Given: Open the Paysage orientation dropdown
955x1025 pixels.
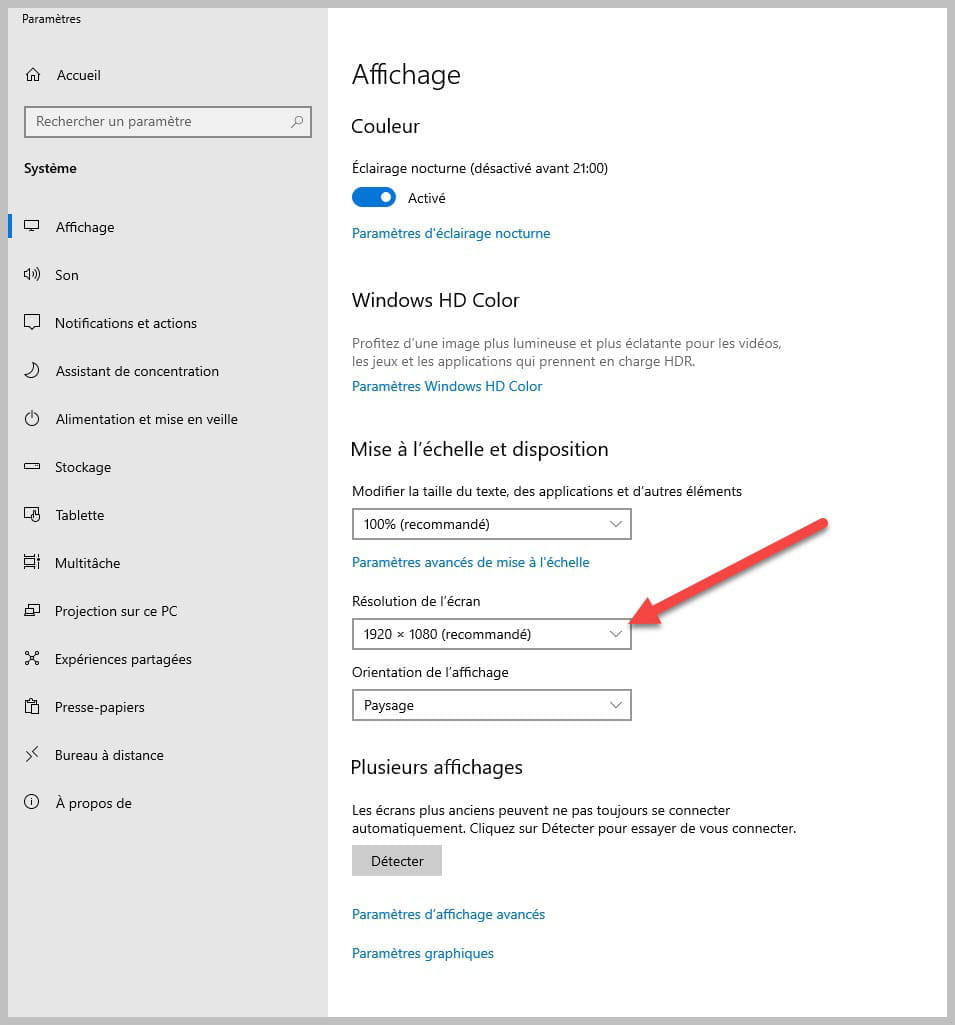Looking at the screenshot, I should 492,705.
